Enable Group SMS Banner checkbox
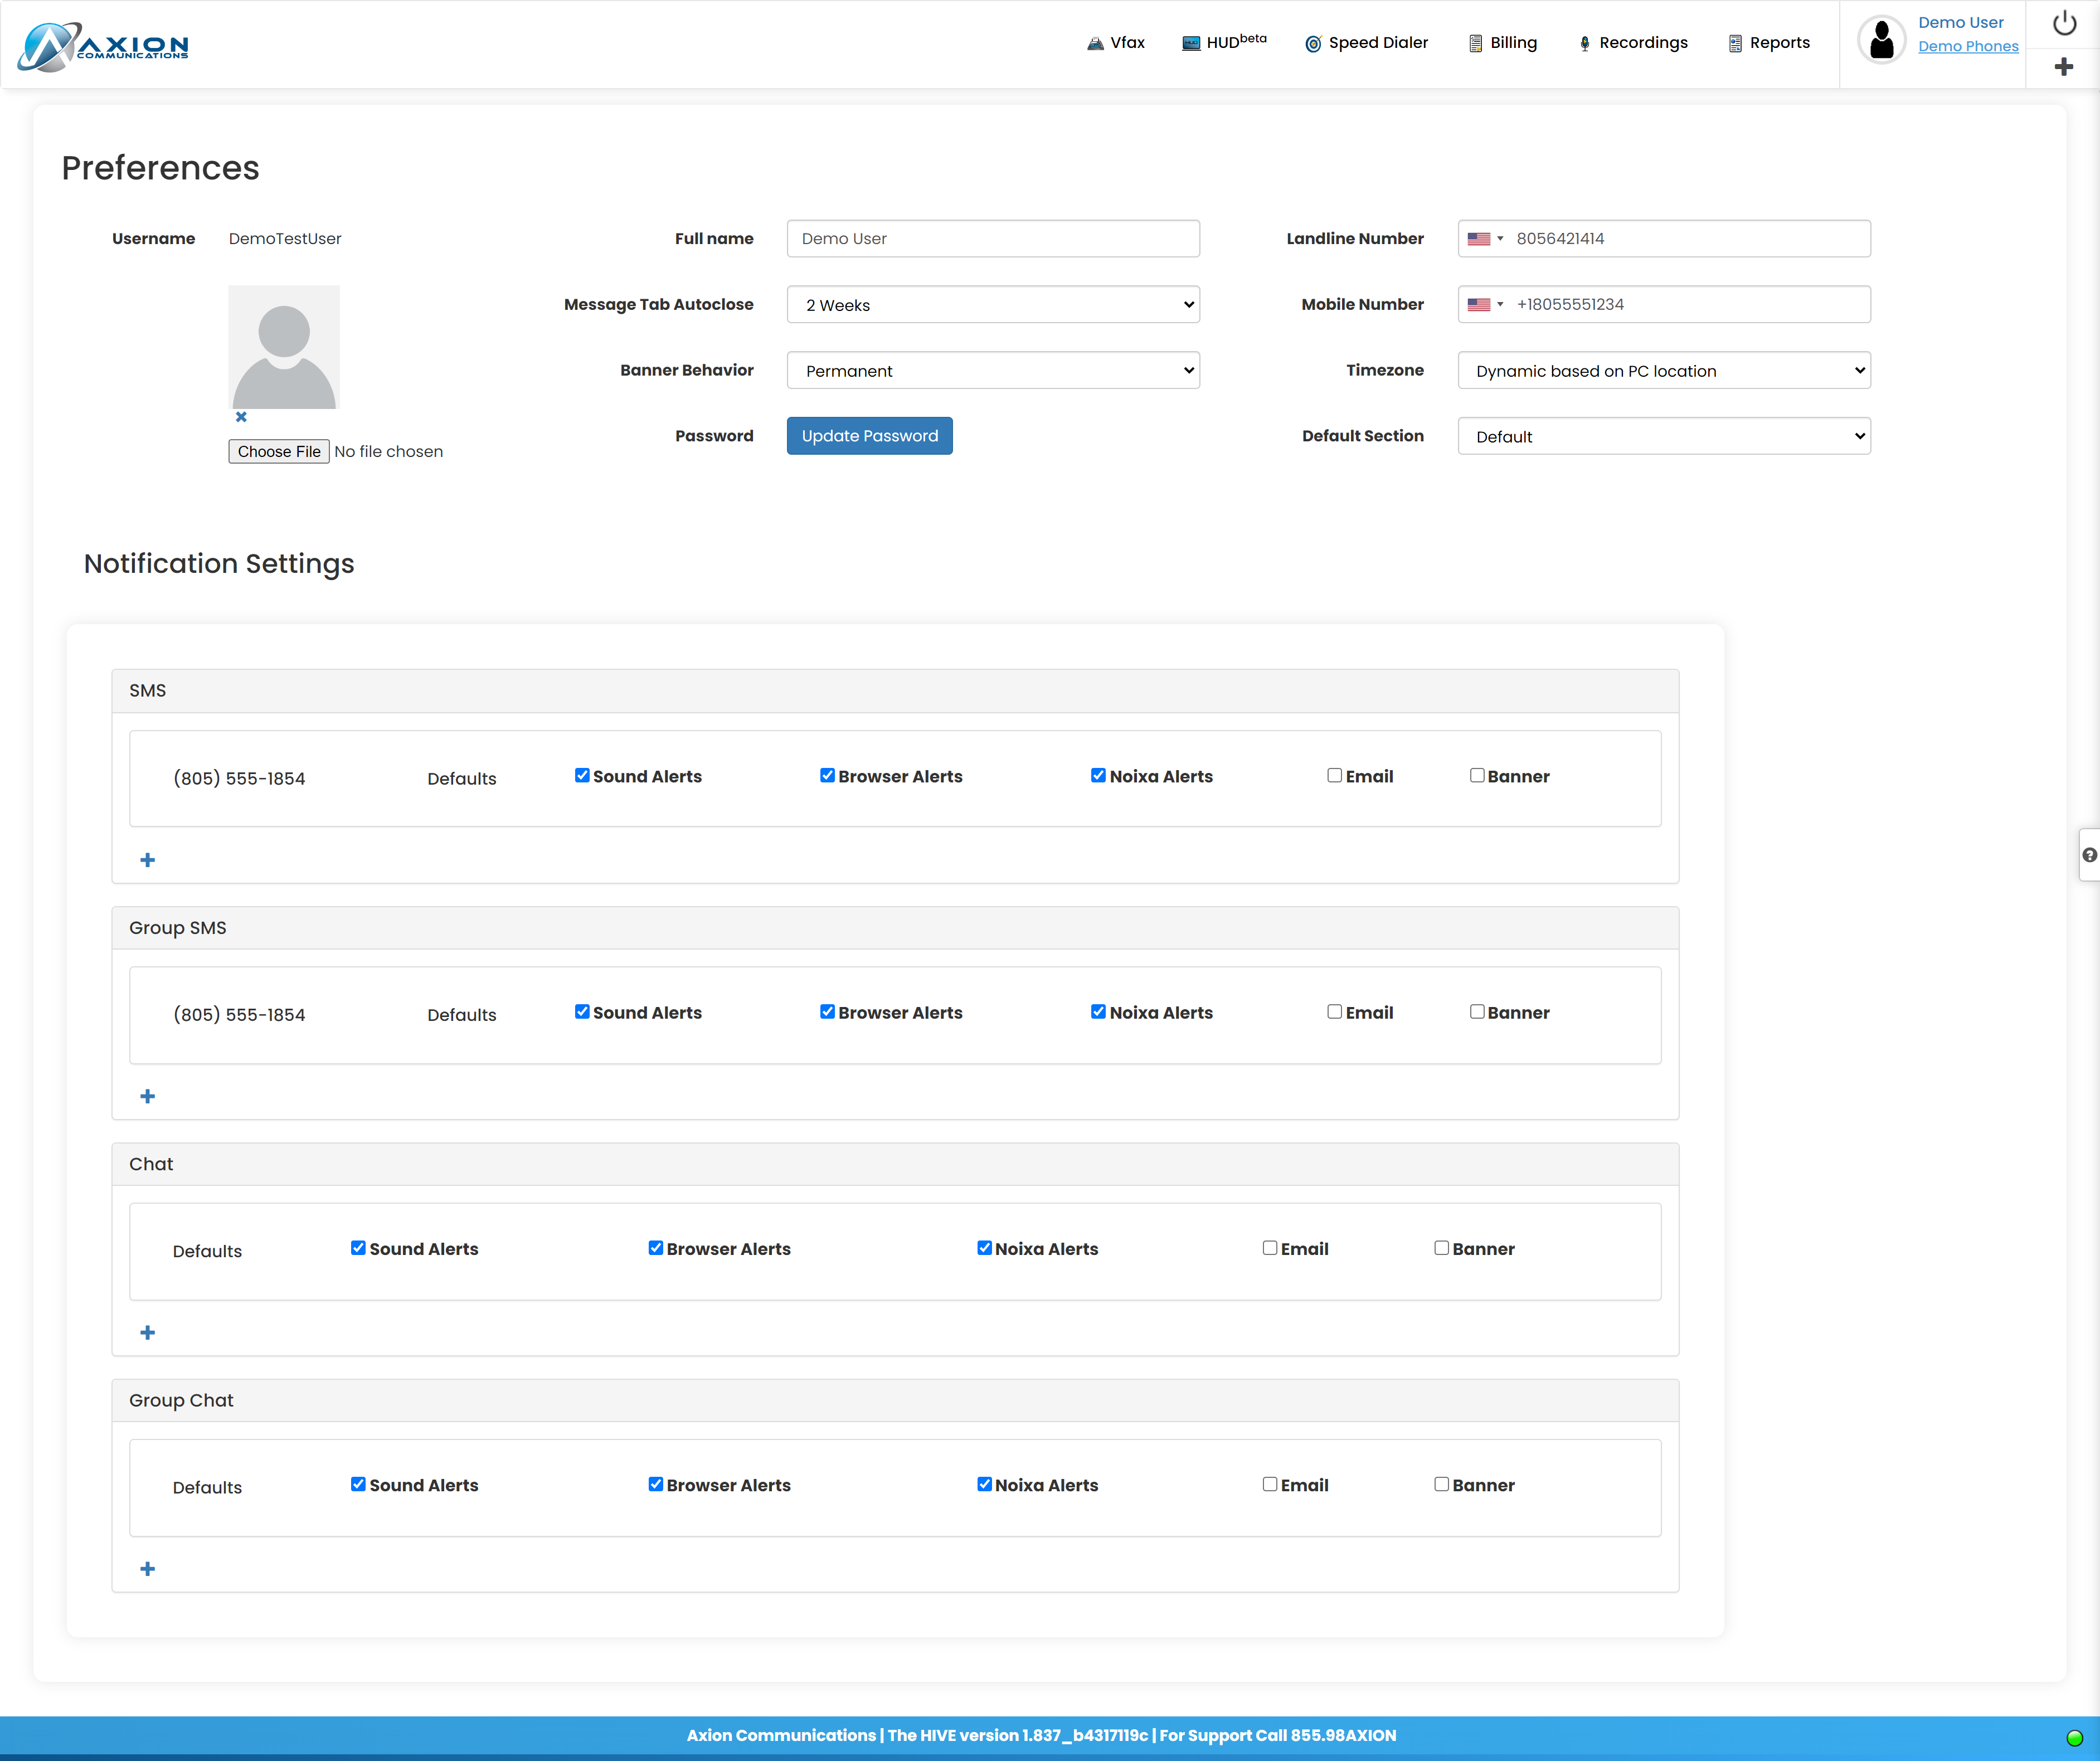2100x1761 pixels. pos(1477,1011)
